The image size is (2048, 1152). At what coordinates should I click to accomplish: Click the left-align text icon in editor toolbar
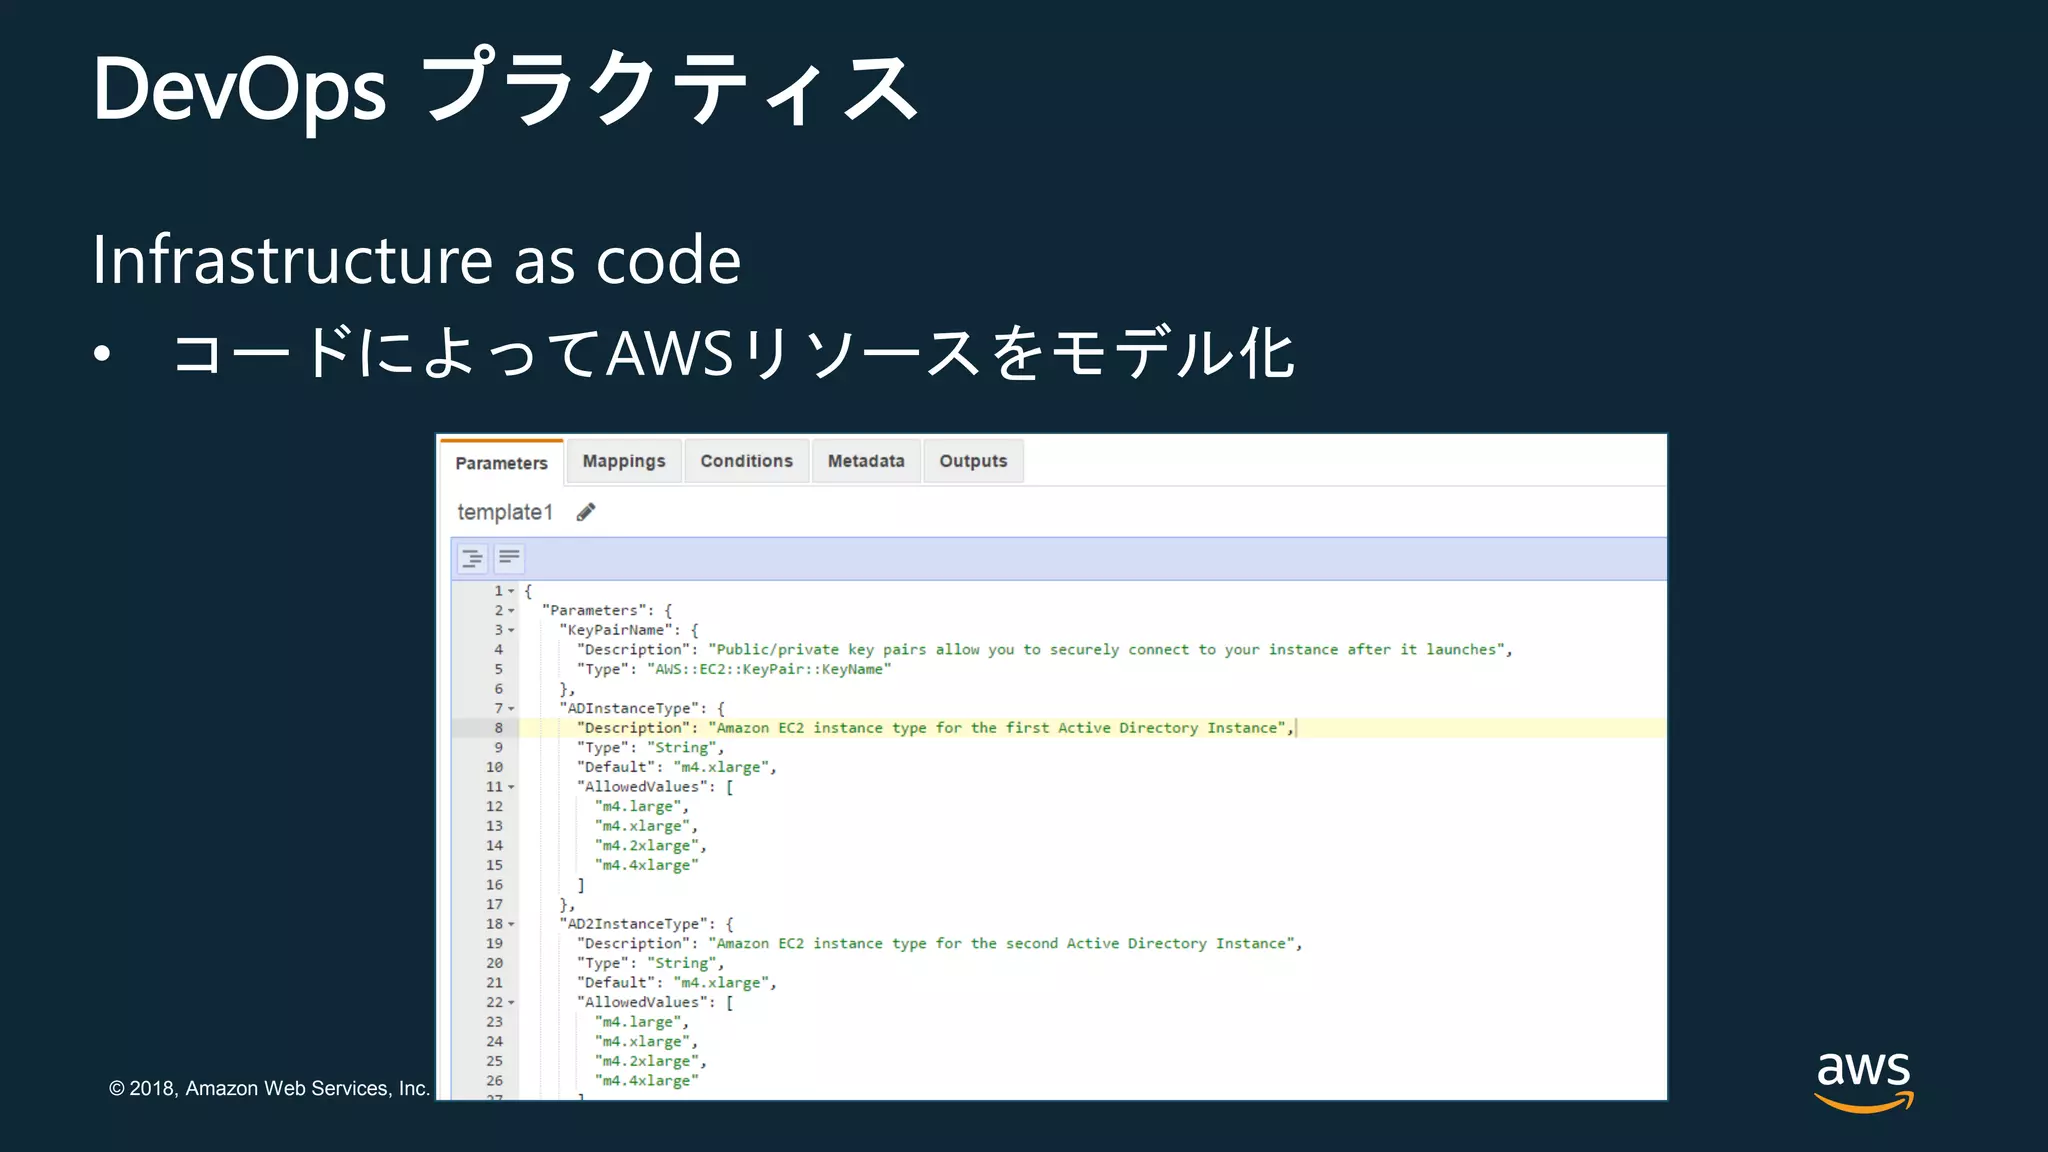(509, 558)
